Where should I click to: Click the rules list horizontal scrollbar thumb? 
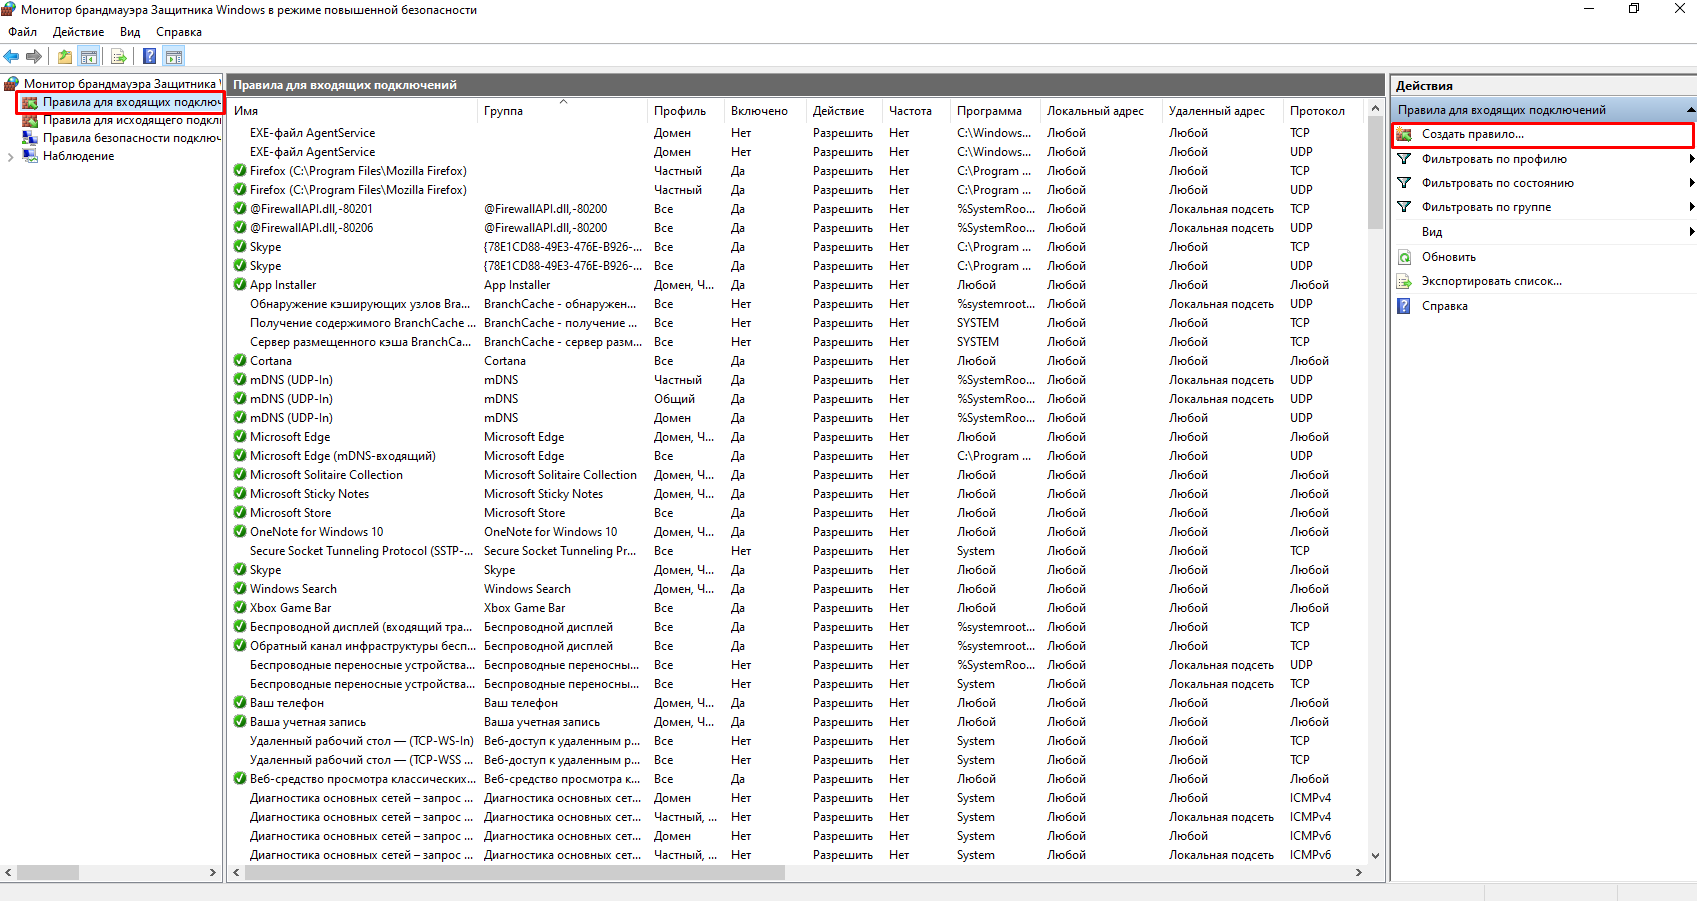pyautogui.click(x=515, y=872)
